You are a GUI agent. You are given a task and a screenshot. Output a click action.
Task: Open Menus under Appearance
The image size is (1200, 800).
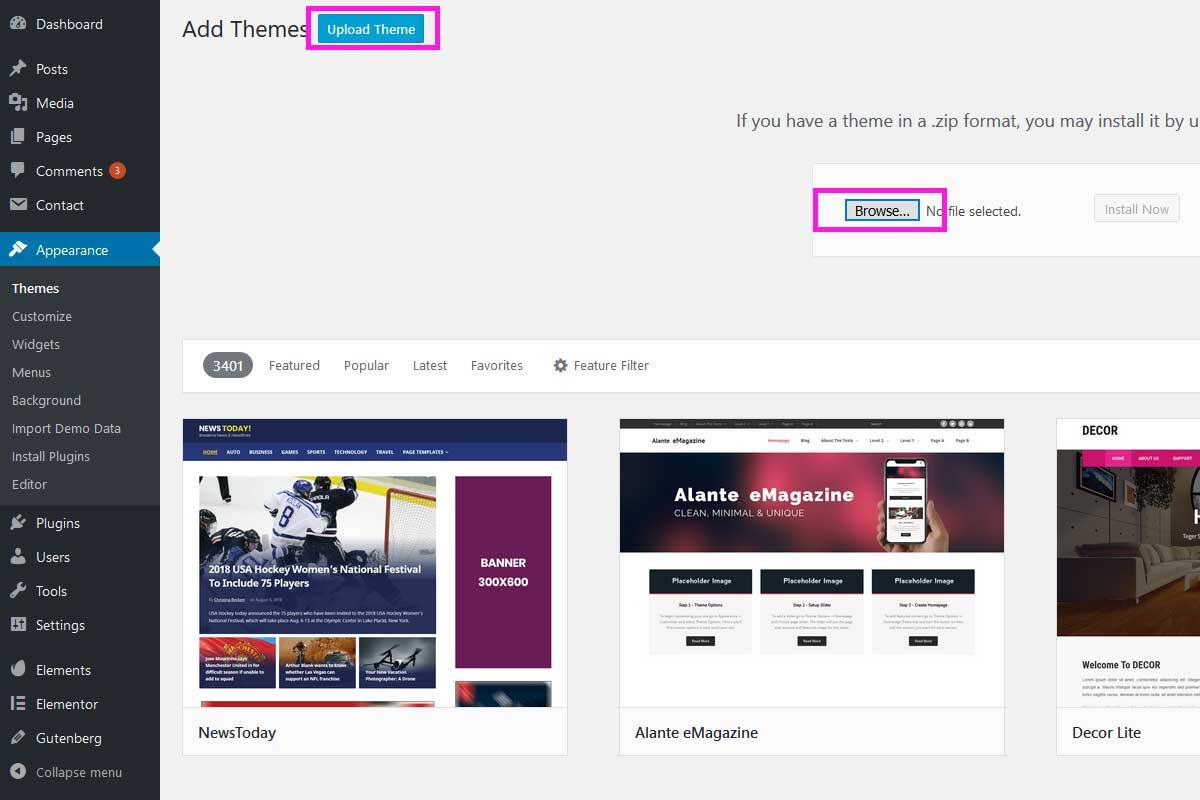[x=31, y=372]
